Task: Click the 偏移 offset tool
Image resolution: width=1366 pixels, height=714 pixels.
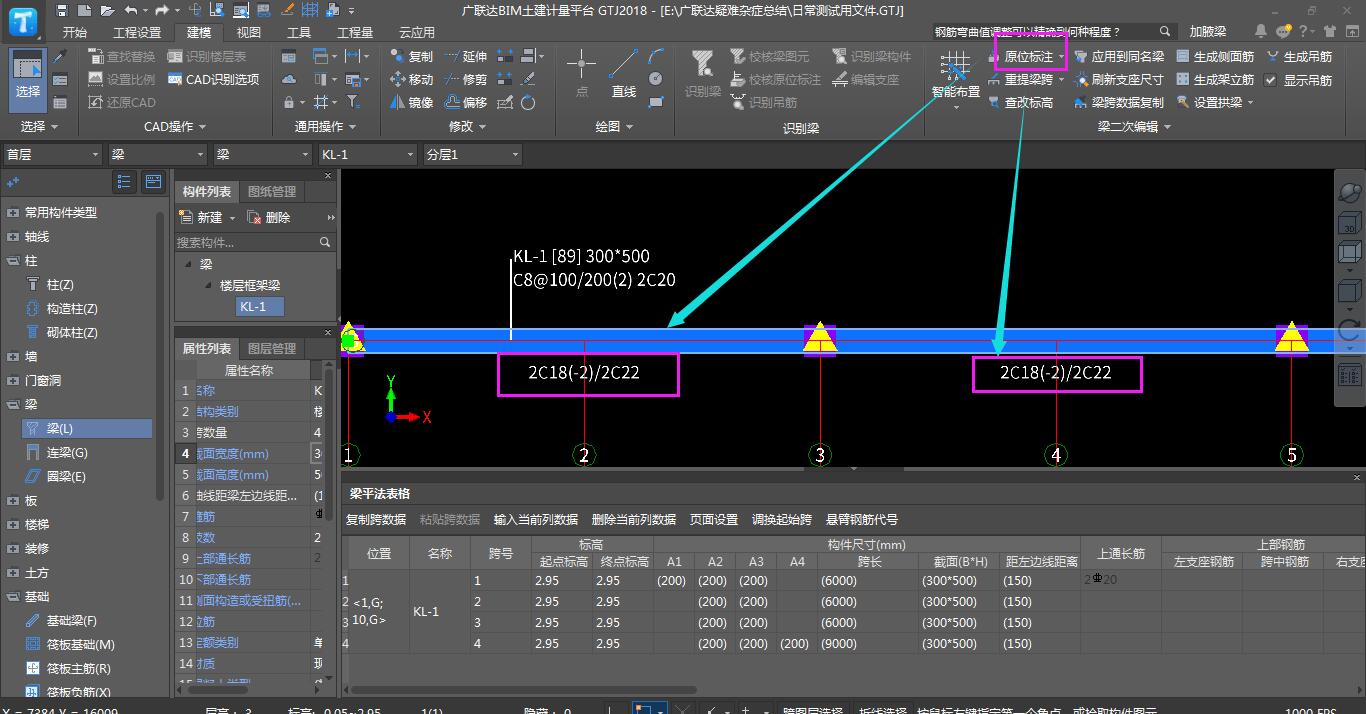Action: pyautogui.click(x=465, y=102)
